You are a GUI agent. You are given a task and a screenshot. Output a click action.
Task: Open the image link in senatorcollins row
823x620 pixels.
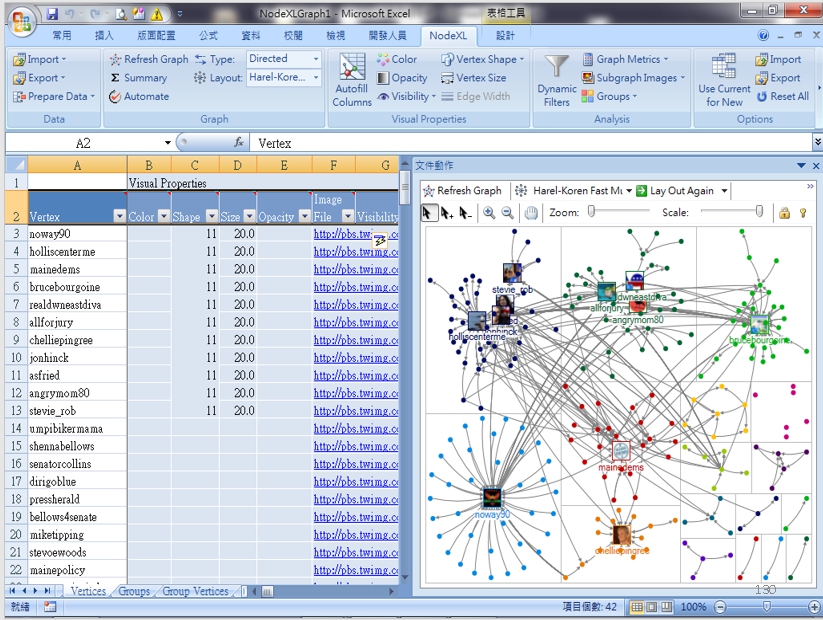tap(355, 464)
